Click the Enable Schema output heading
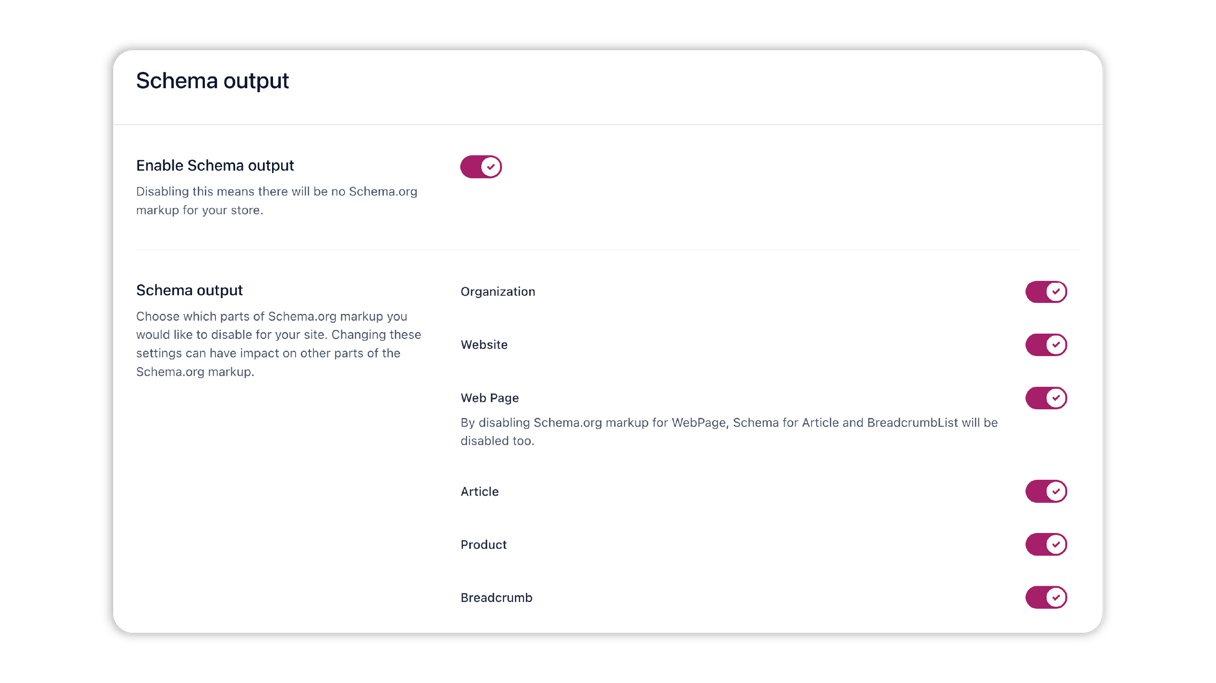1216x683 pixels. coord(215,166)
